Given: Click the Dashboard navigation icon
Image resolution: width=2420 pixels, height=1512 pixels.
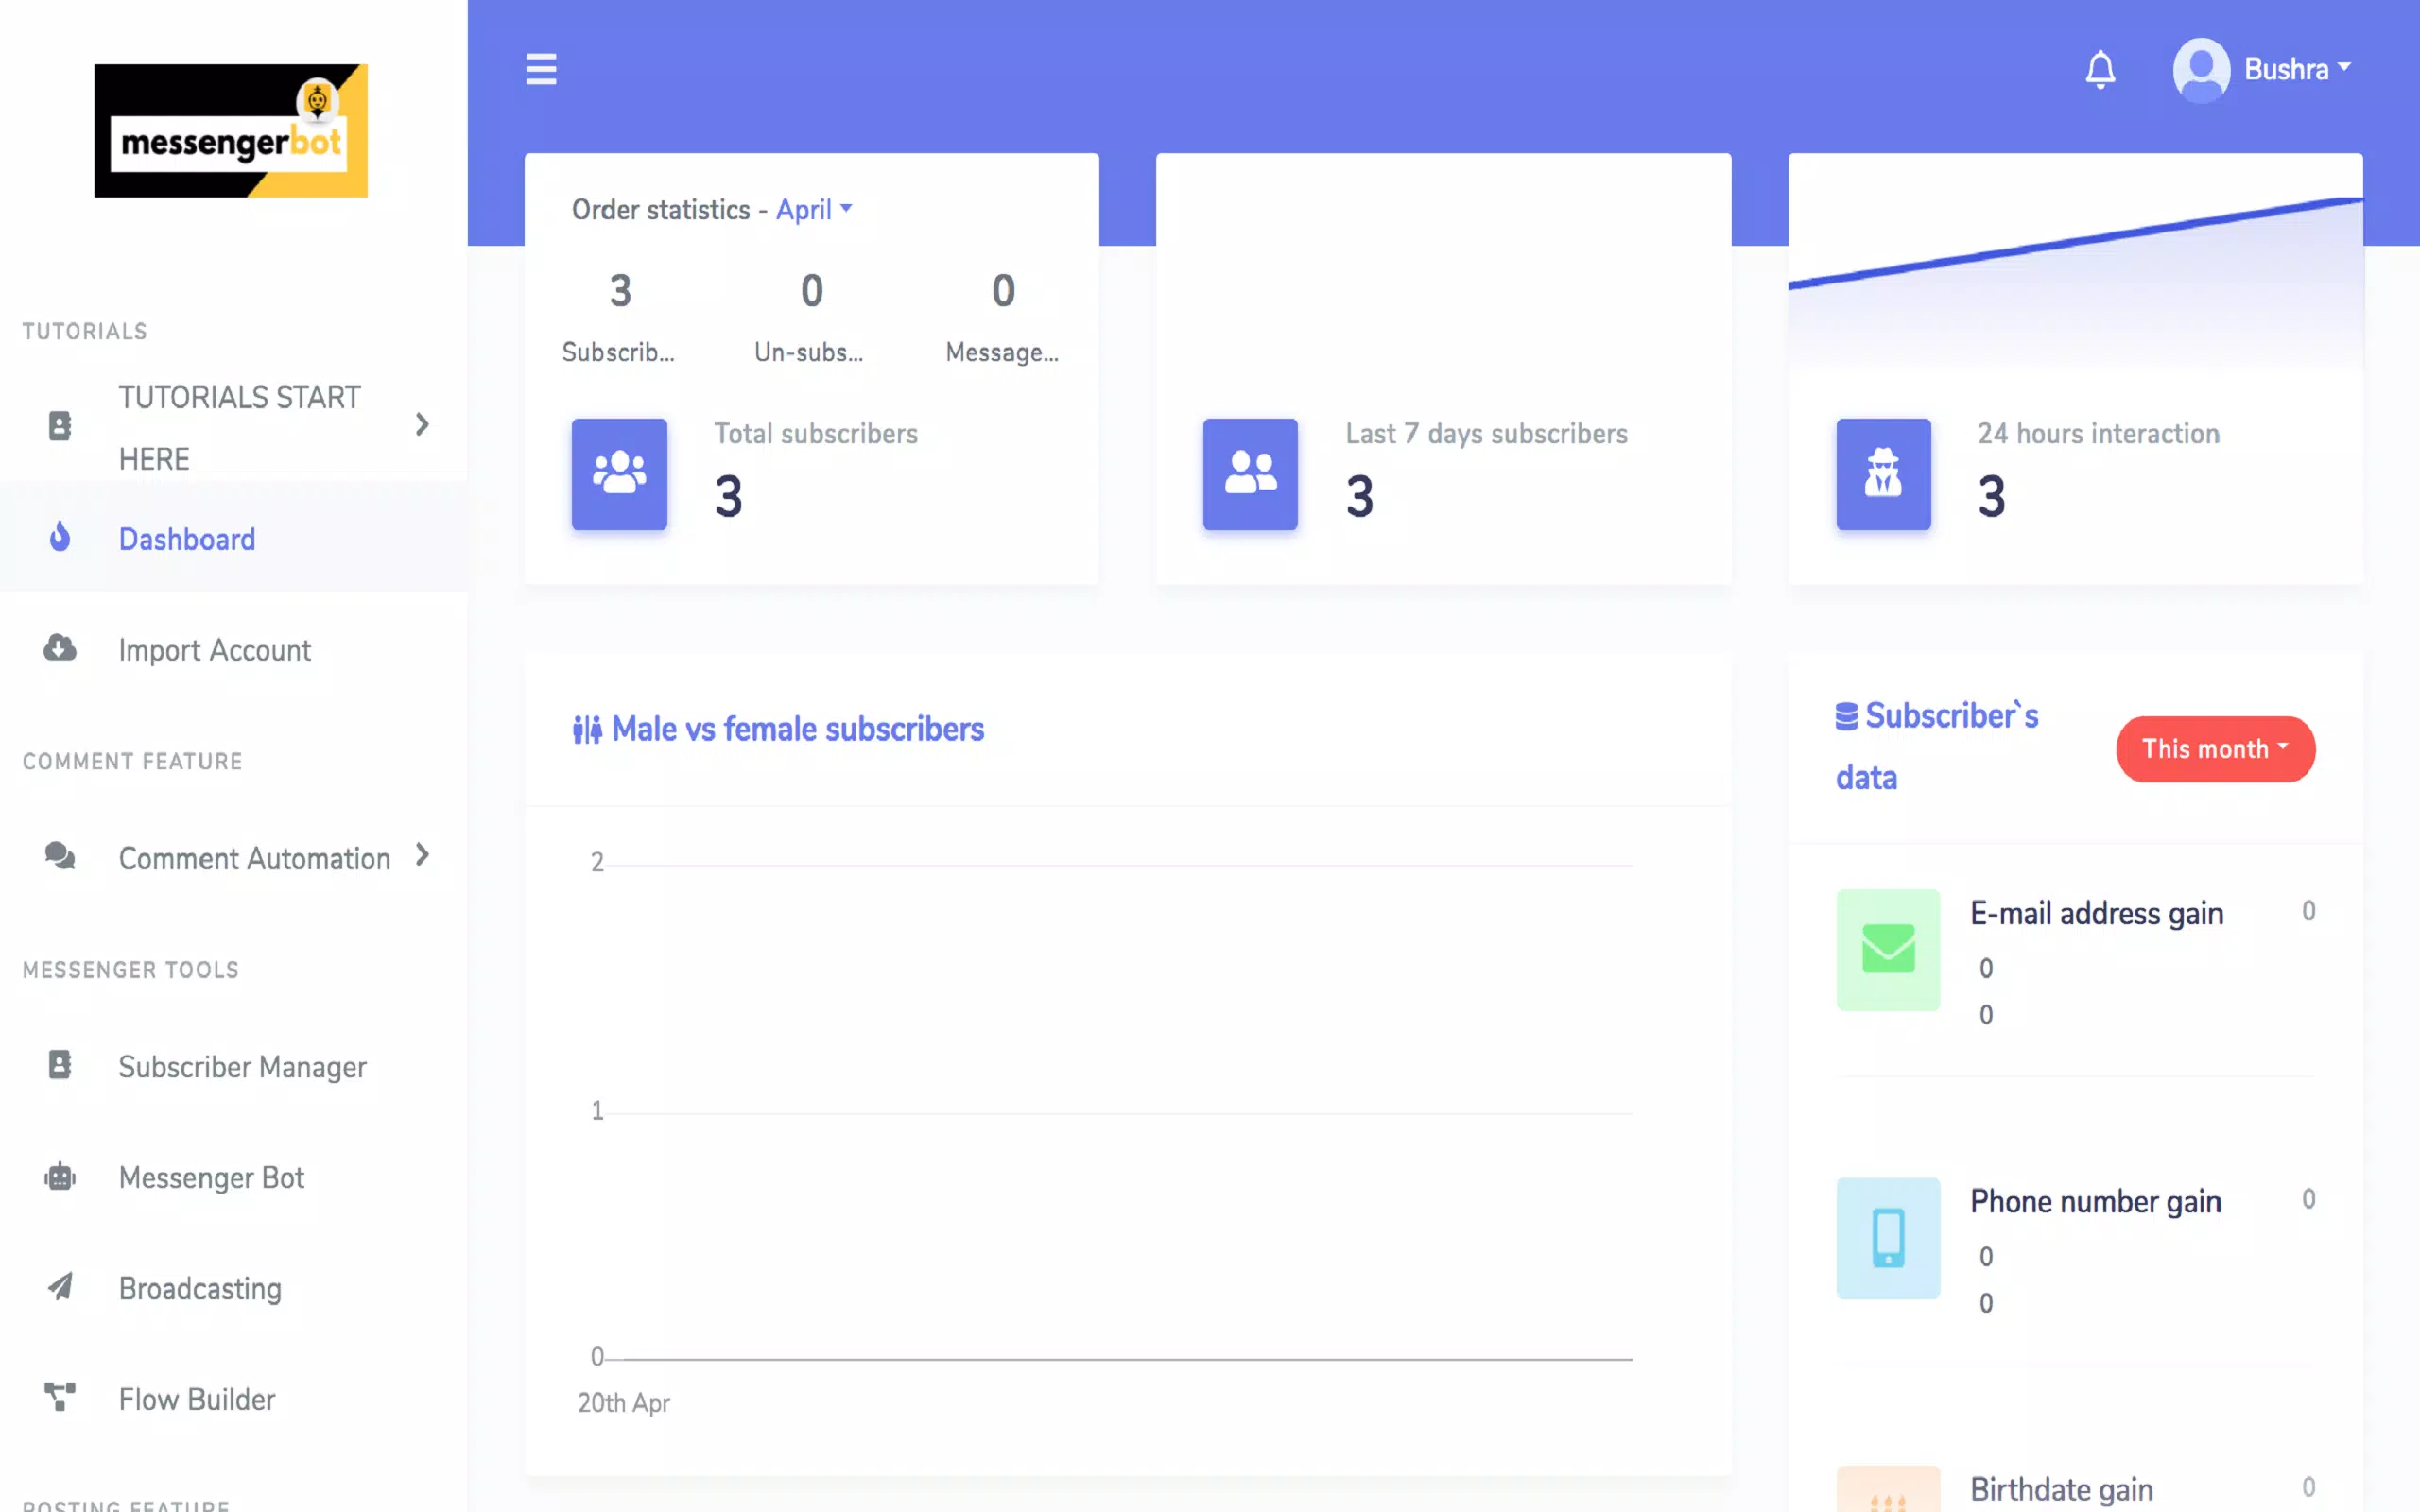Looking at the screenshot, I should pyautogui.click(x=61, y=535).
